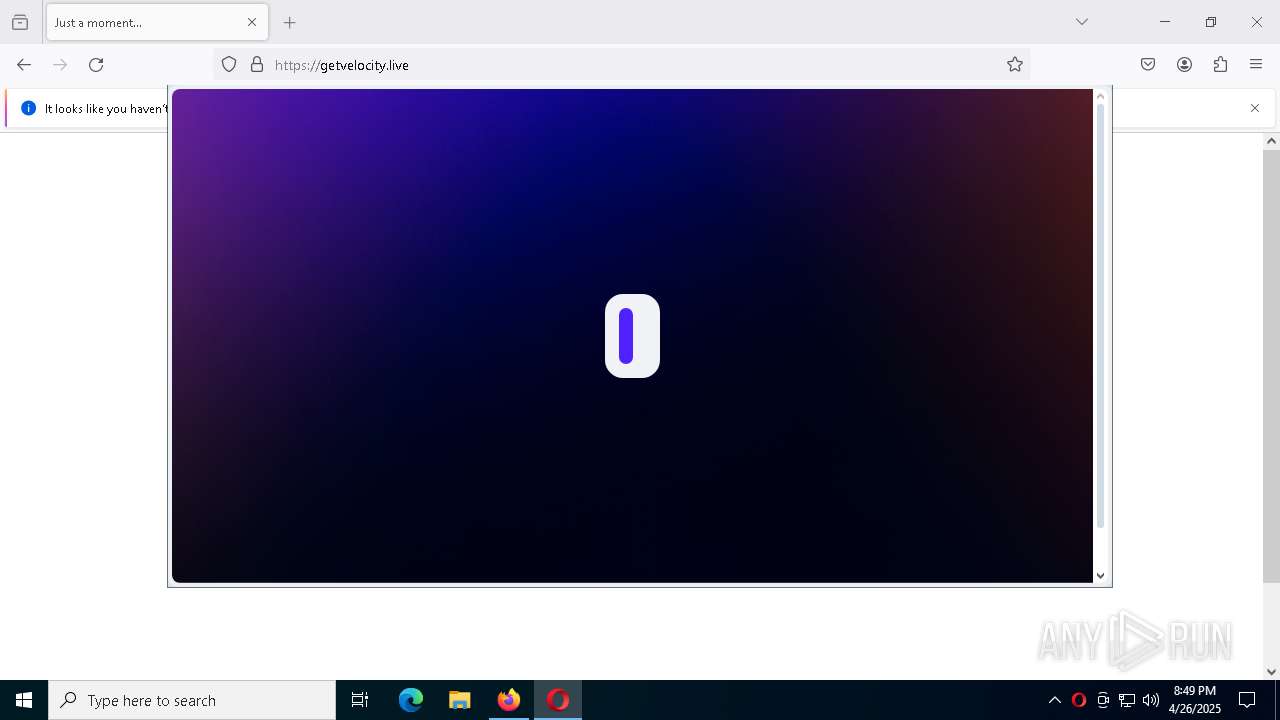
Task: Focus the getvelocity.live address bar
Action: tap(620, 65)
